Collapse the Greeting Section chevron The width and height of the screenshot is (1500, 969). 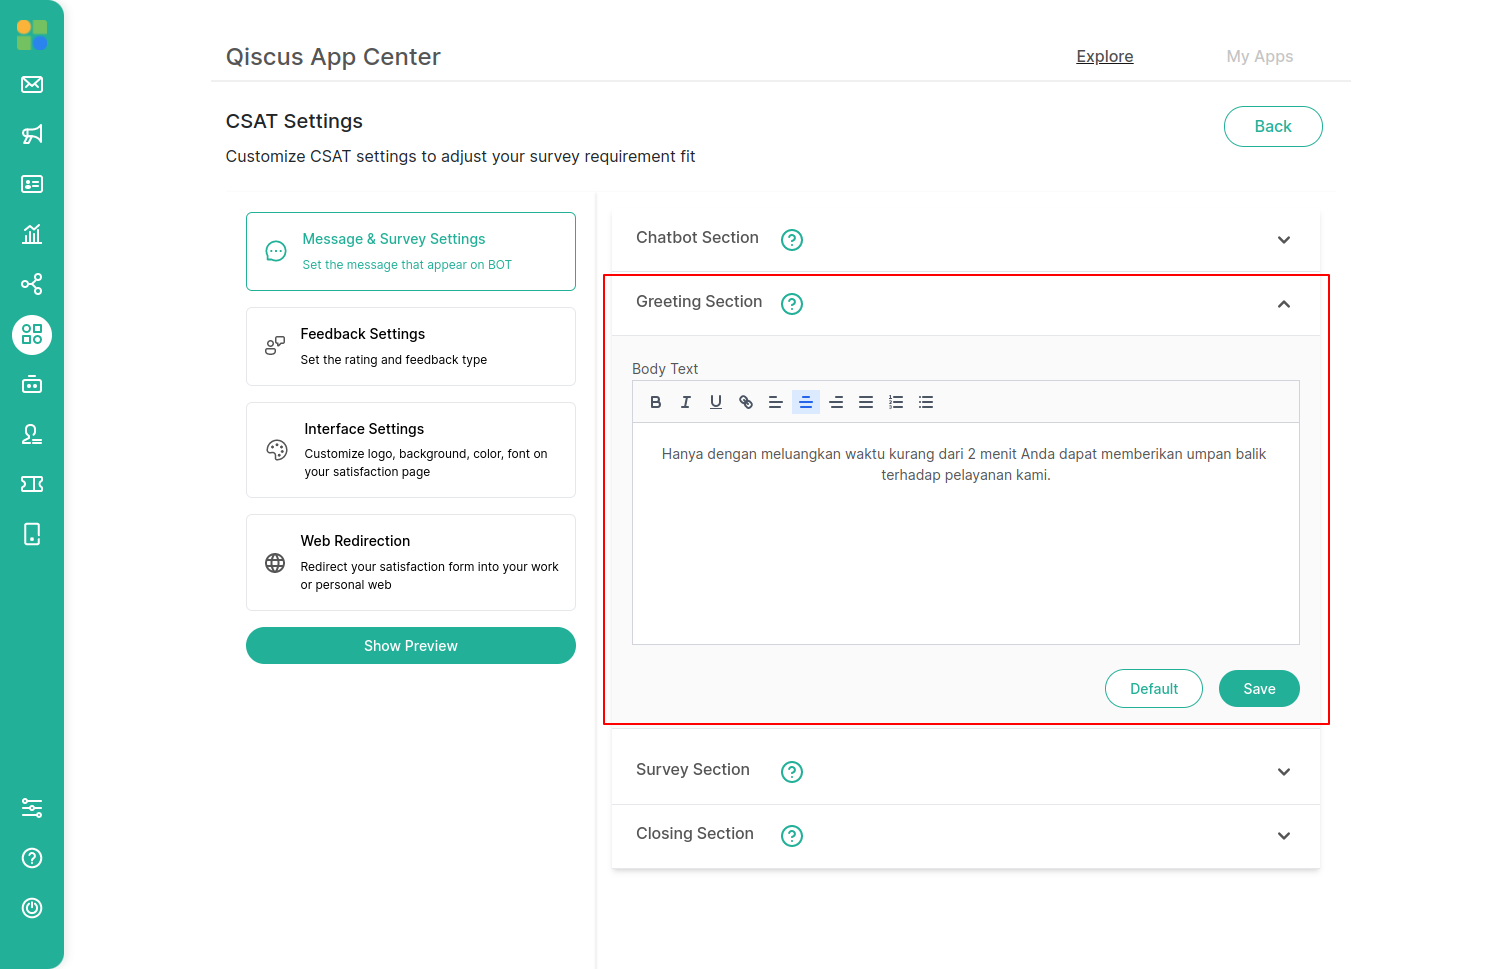point(1284,304)
